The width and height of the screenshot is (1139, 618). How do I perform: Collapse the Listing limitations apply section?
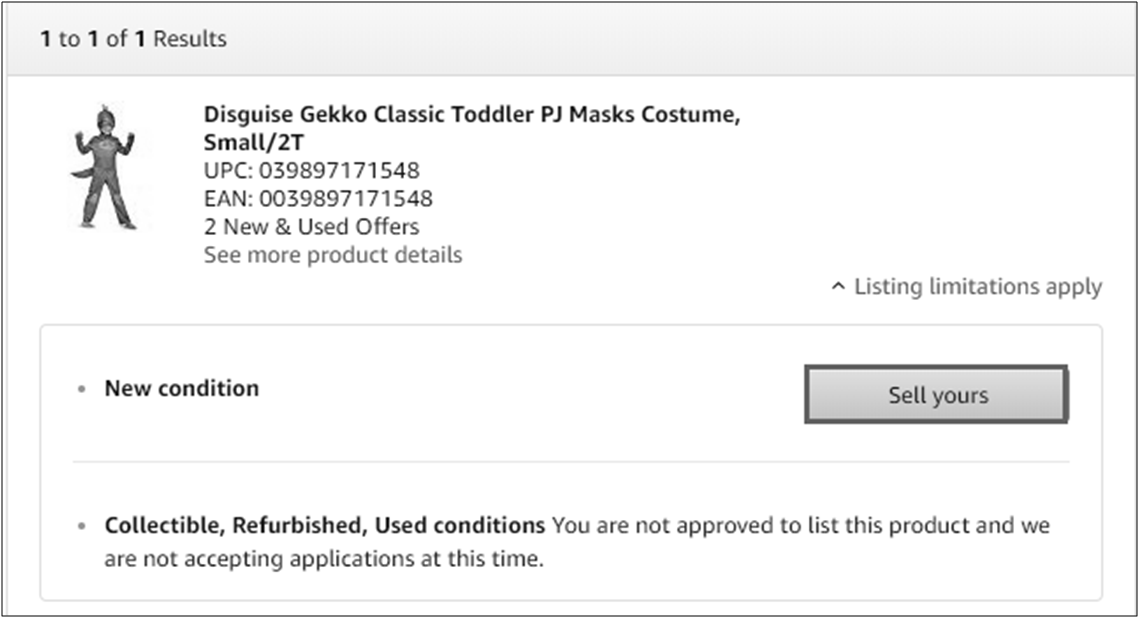[x=977, y=287]
